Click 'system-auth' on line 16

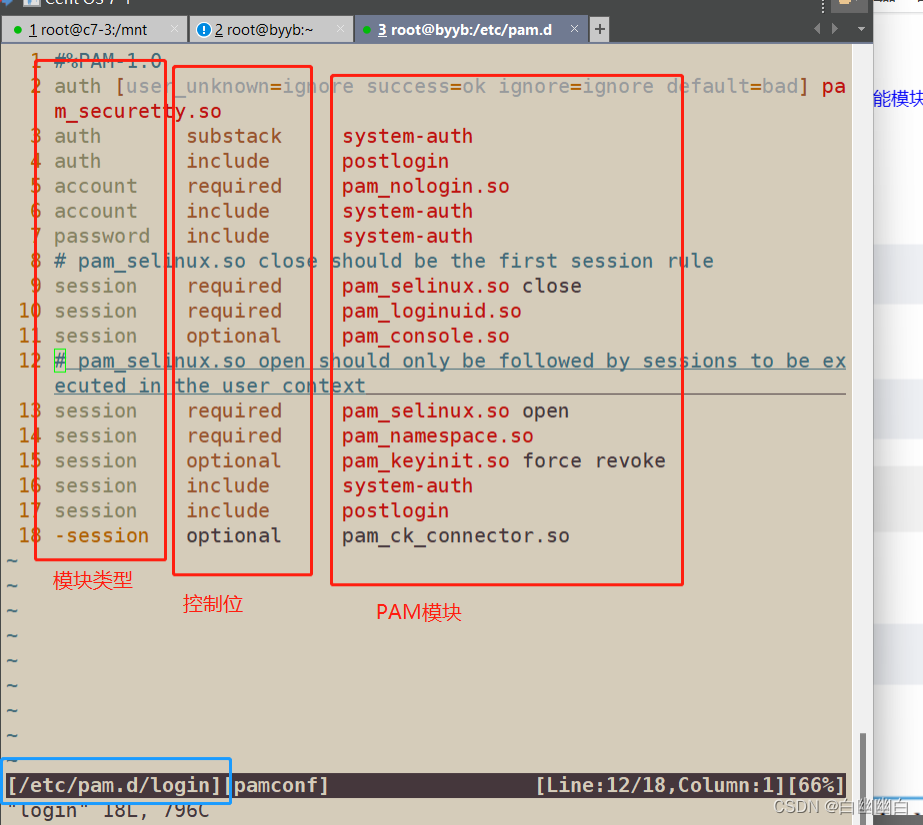point(407,485)
